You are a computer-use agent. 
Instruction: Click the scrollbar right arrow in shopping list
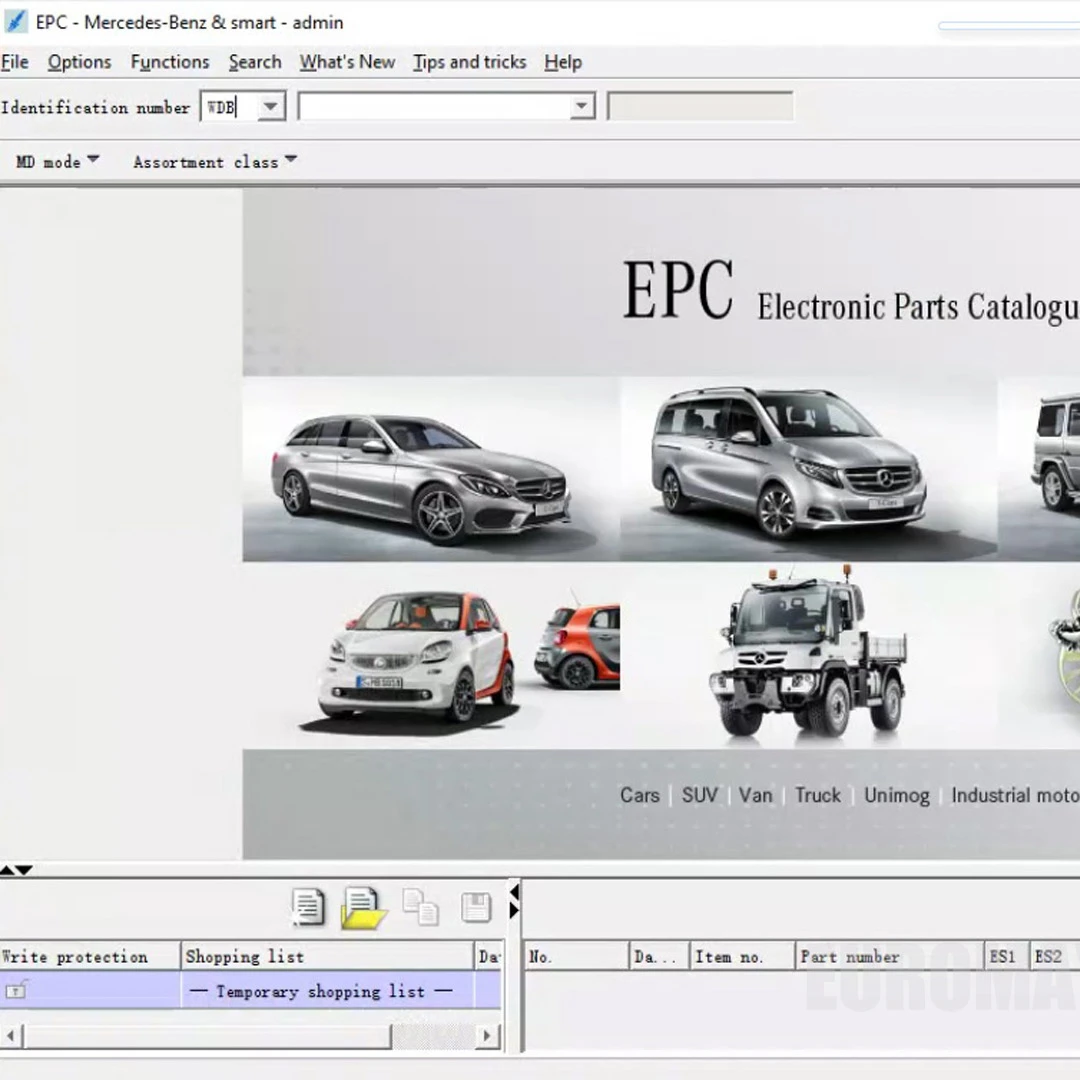[487, 1036]
